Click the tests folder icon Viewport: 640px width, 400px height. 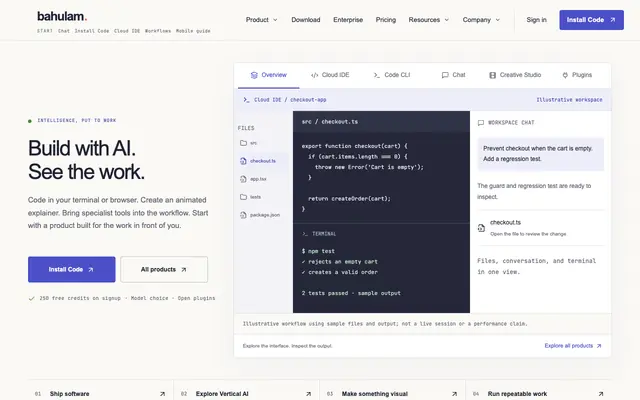(x=243, y=197)
